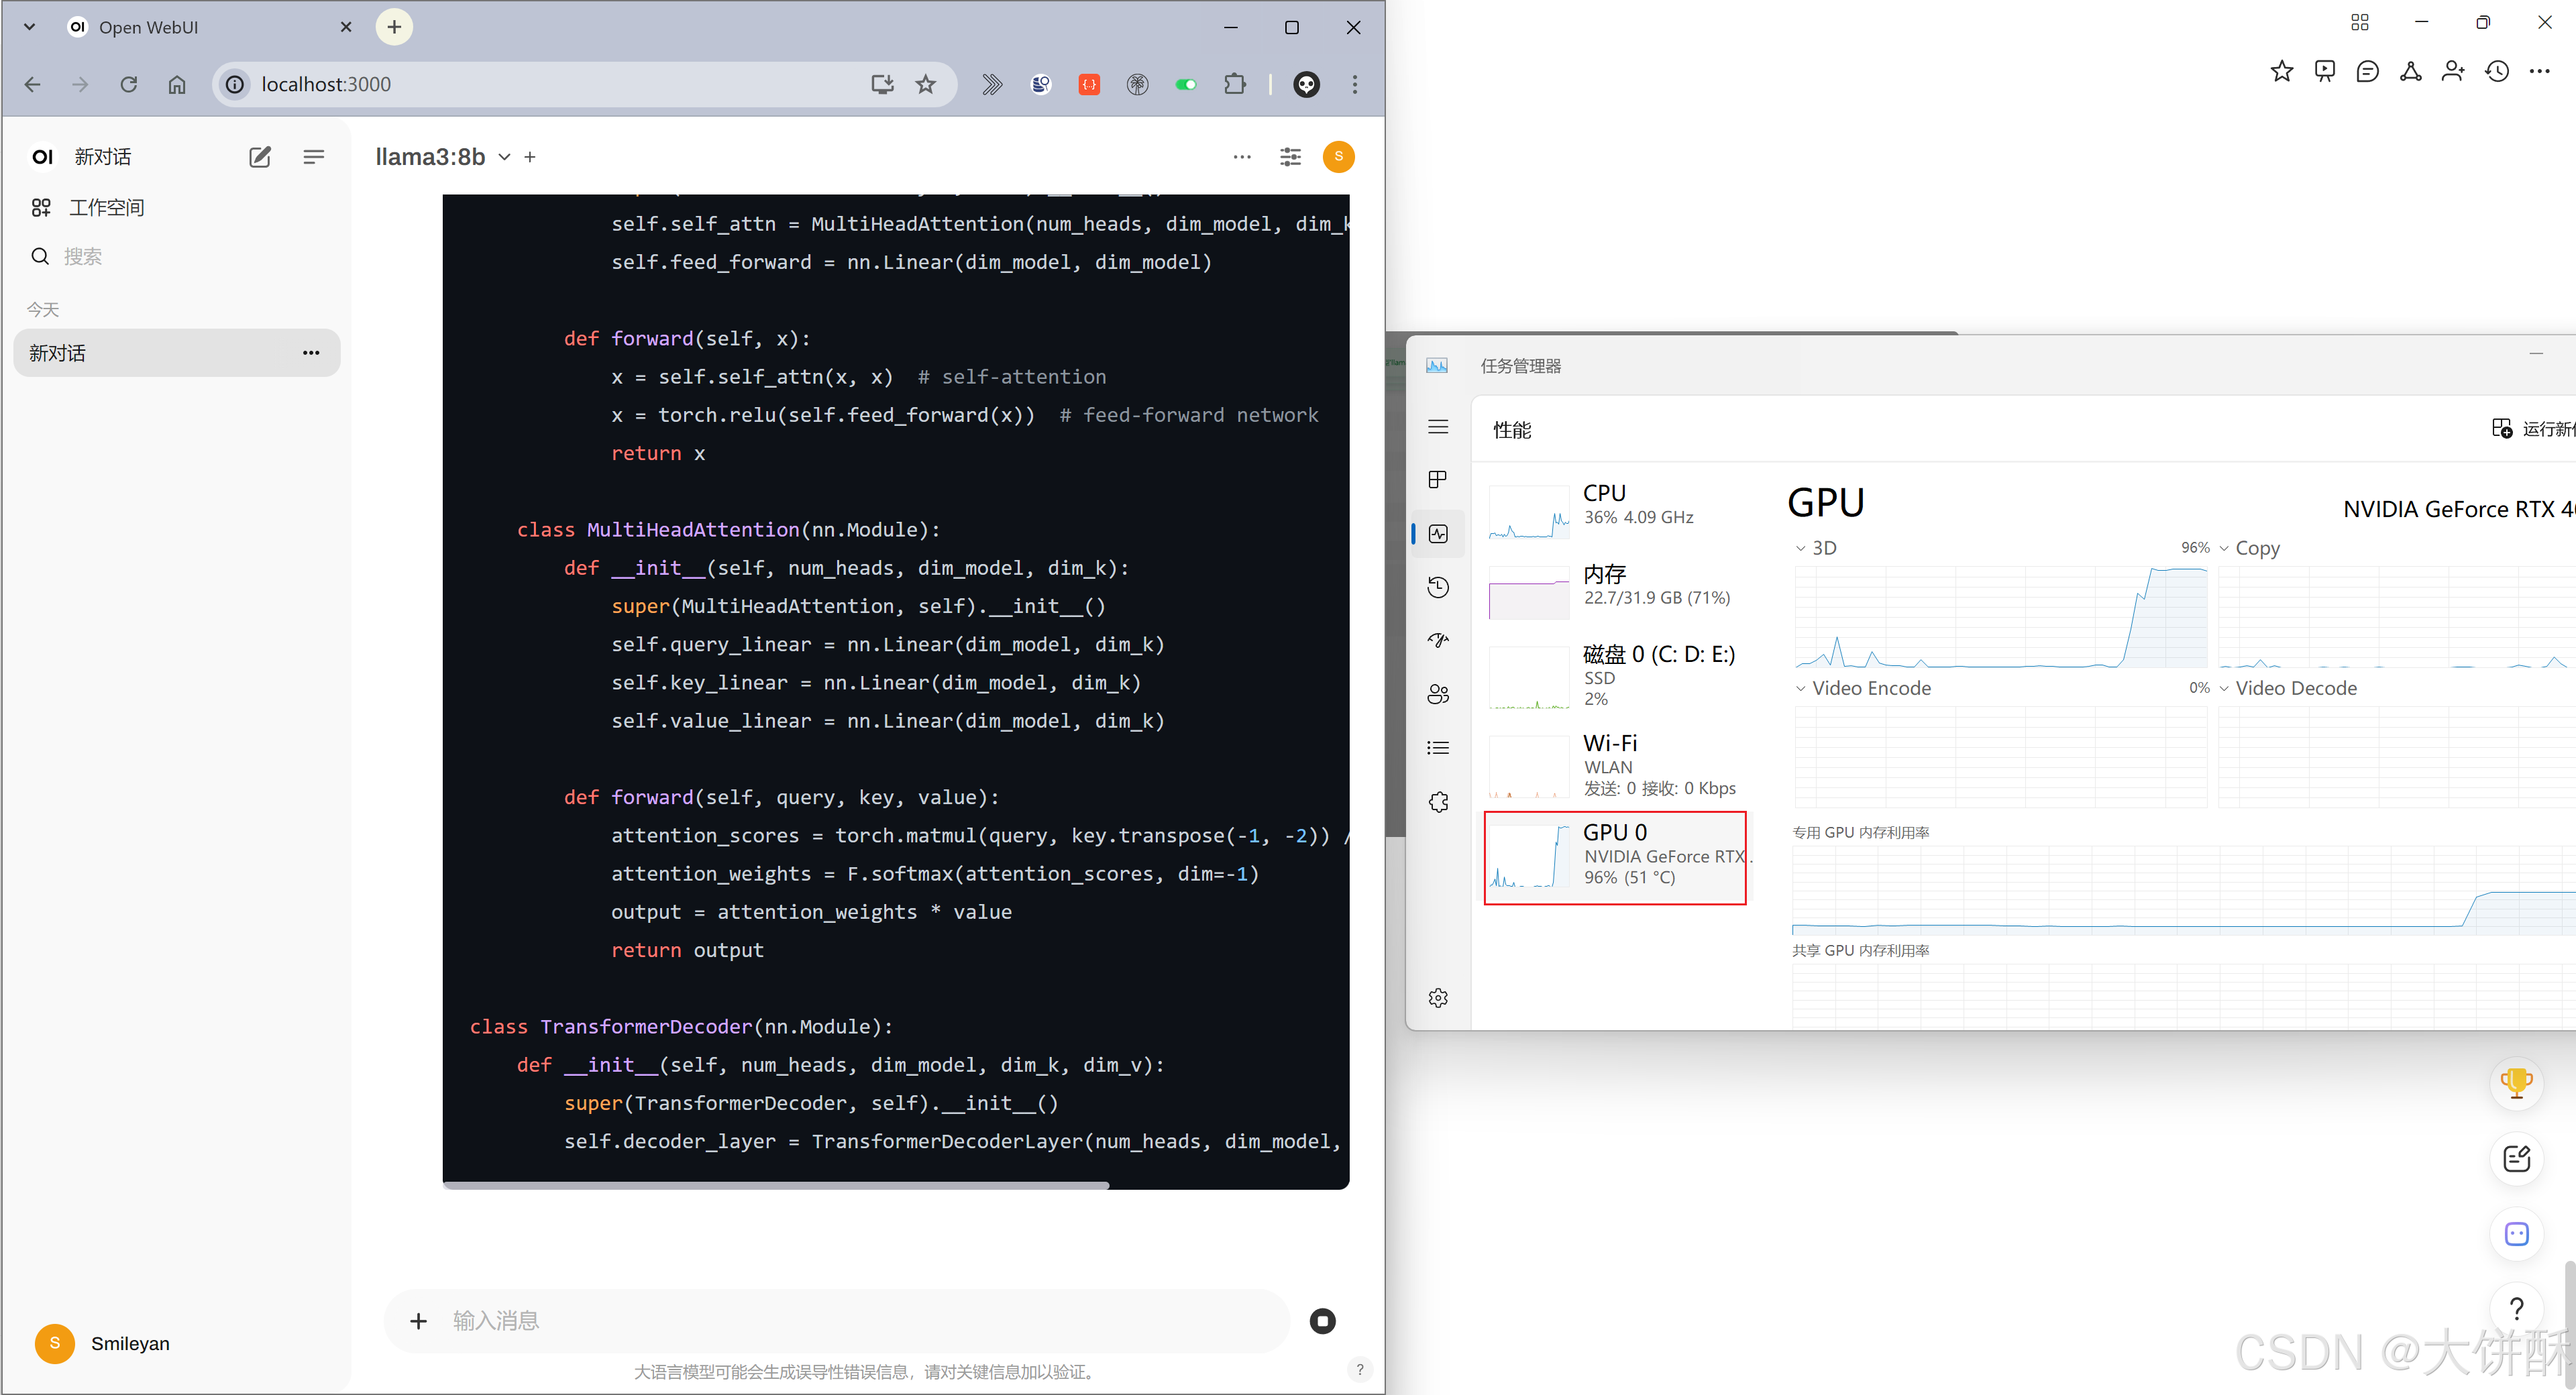Image resolution: width=2576 pixels, height=1395 pixels.
Task: Stop response generation button
Action: [x=1322, y=1321]
